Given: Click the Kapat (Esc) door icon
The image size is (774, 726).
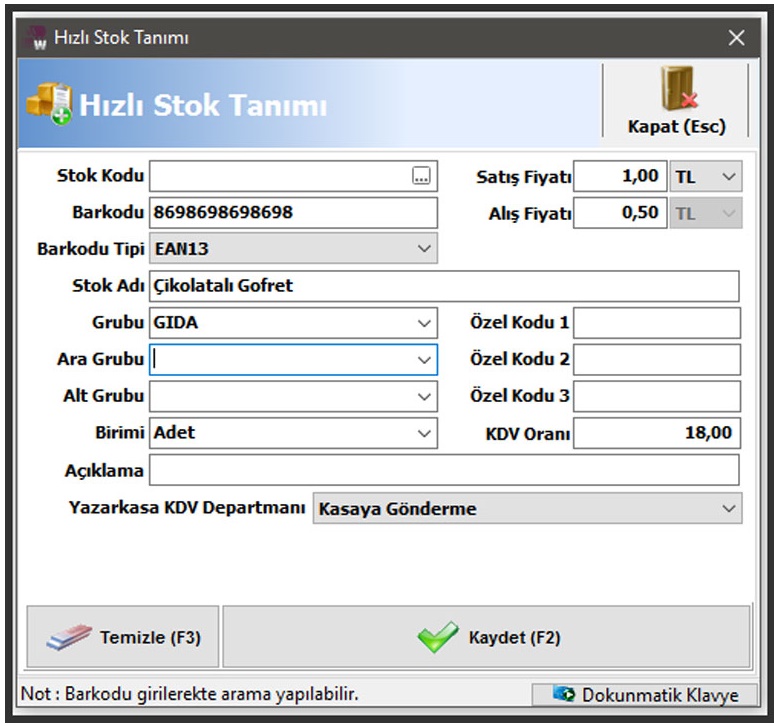Looking at the screenshot, I should (676, 89).
